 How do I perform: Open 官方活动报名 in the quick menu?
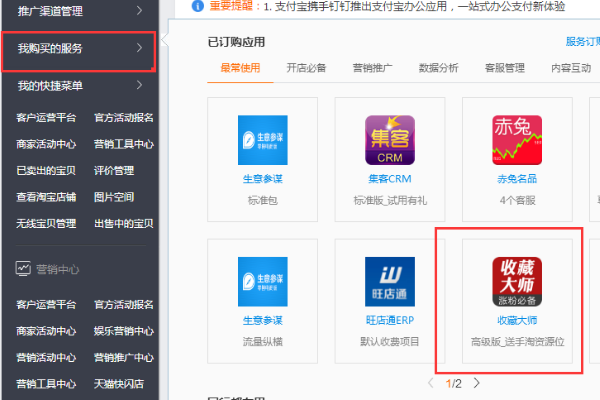click(124, 118)
